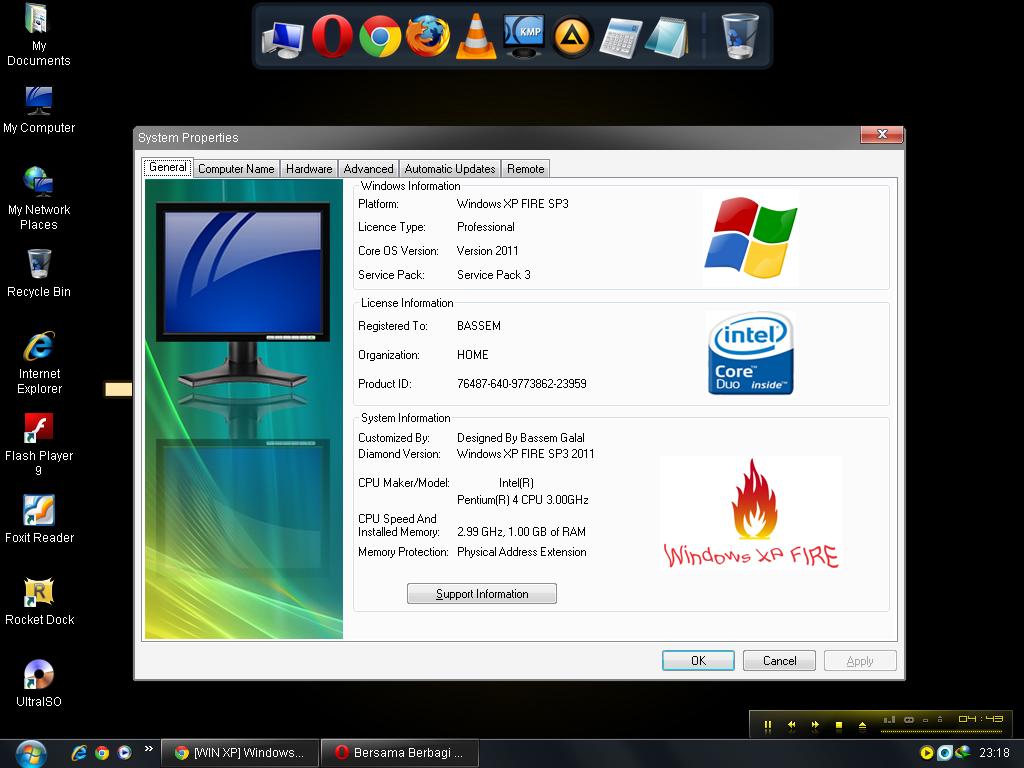Pause playback in the mini player
This screenshot has height=768, width=1024.
point(766,726)
